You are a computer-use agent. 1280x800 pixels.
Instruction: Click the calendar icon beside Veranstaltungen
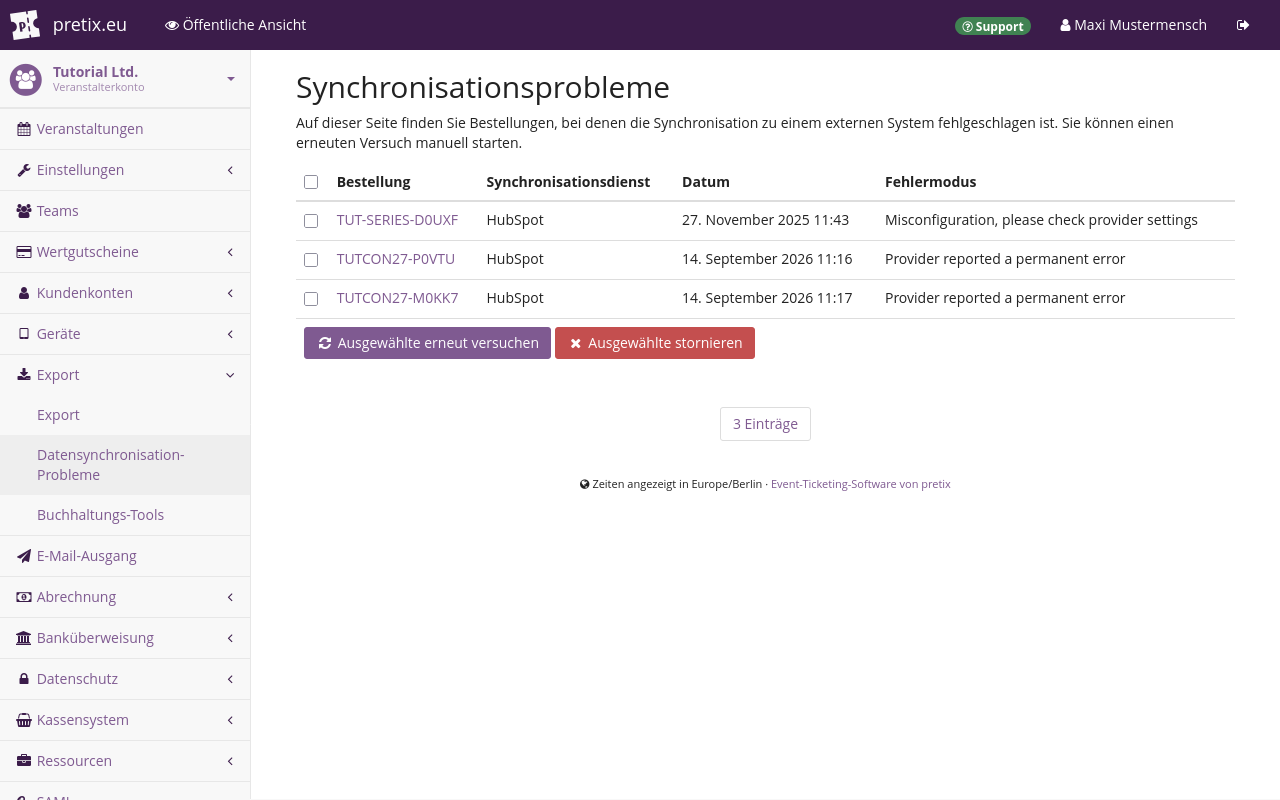click(24, 129)
